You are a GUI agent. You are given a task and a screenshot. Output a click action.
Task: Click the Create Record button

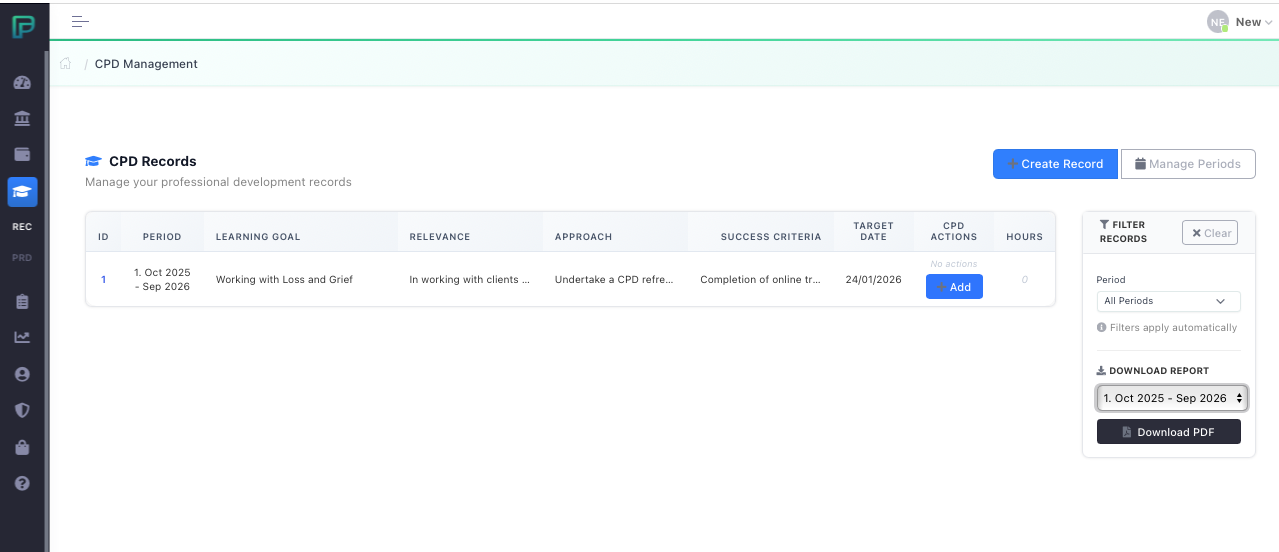click(x=1054, y=164)
